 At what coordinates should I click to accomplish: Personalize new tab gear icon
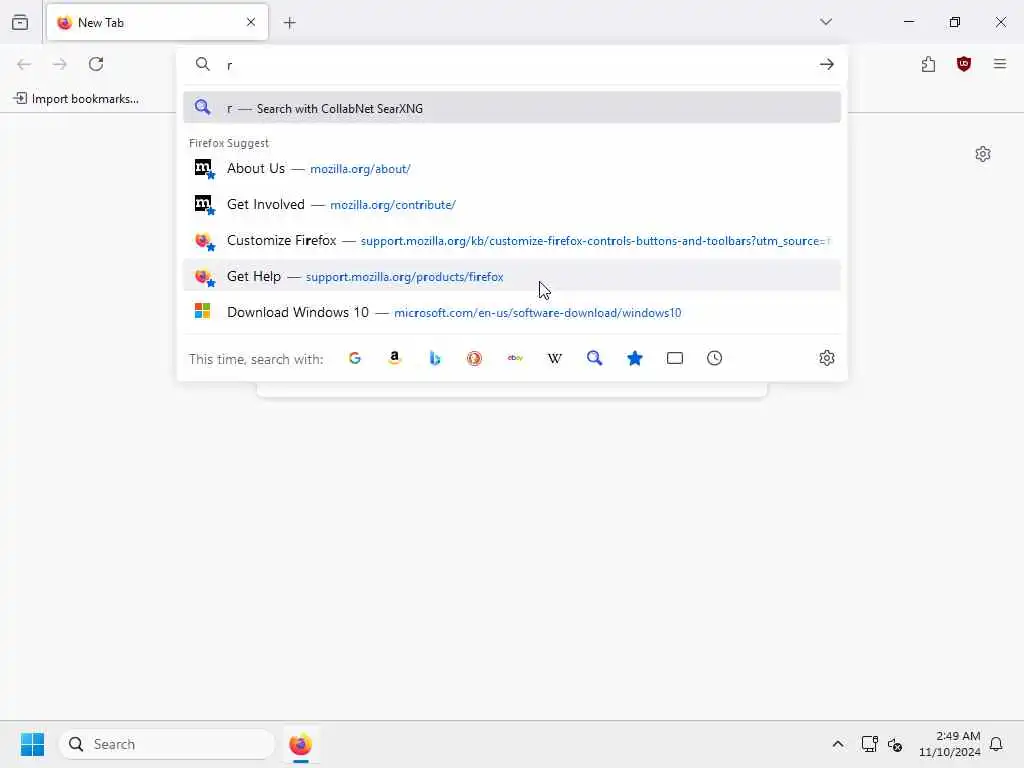983,154
